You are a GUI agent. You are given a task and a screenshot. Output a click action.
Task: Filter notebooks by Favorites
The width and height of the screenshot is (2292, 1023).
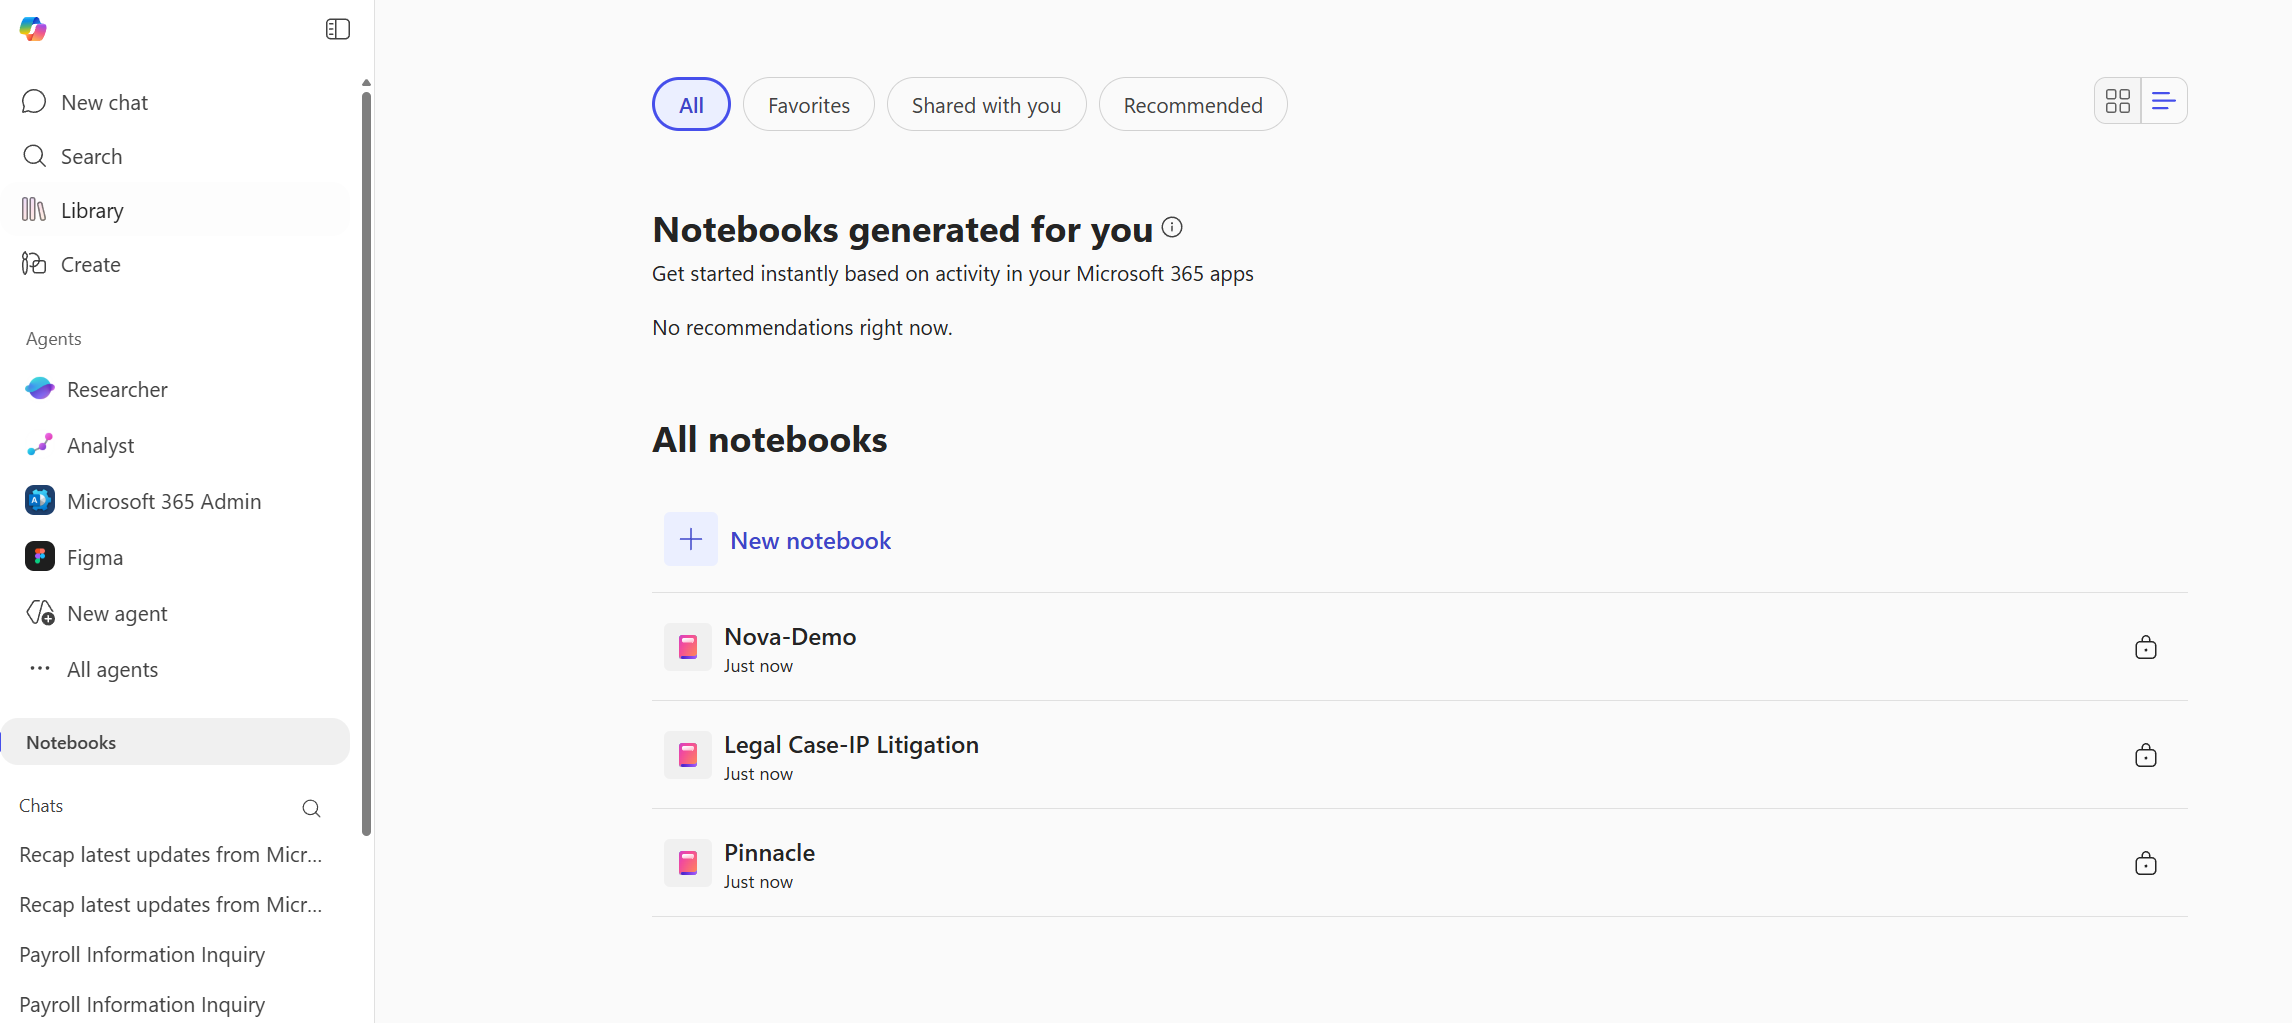tap(808, 105)
